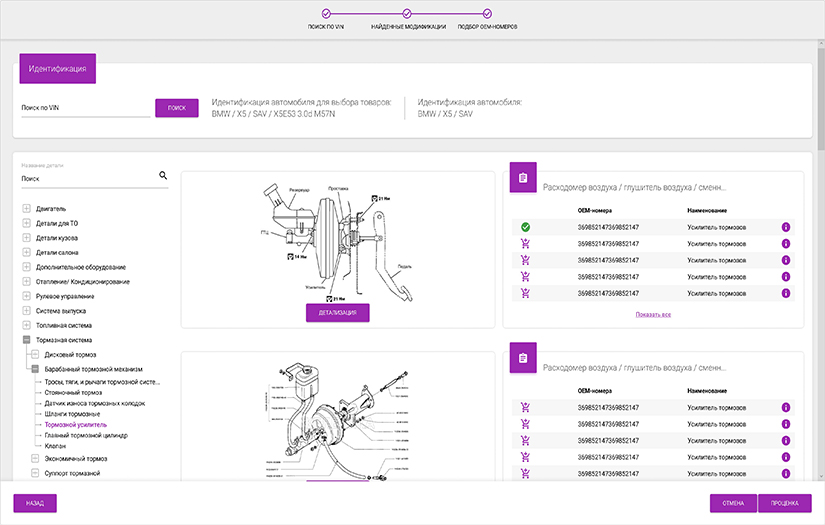Click the checkmark step icon above Найденные модификации
This screenshot has width=825, height=525.
click(x=407, y=13)
